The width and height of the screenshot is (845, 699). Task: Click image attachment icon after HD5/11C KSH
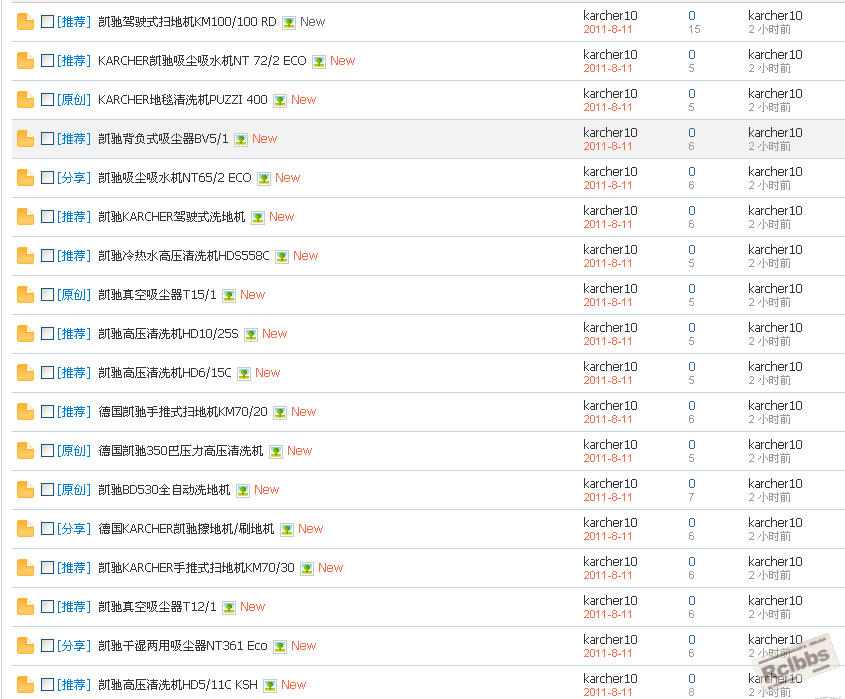pos(270,686)
